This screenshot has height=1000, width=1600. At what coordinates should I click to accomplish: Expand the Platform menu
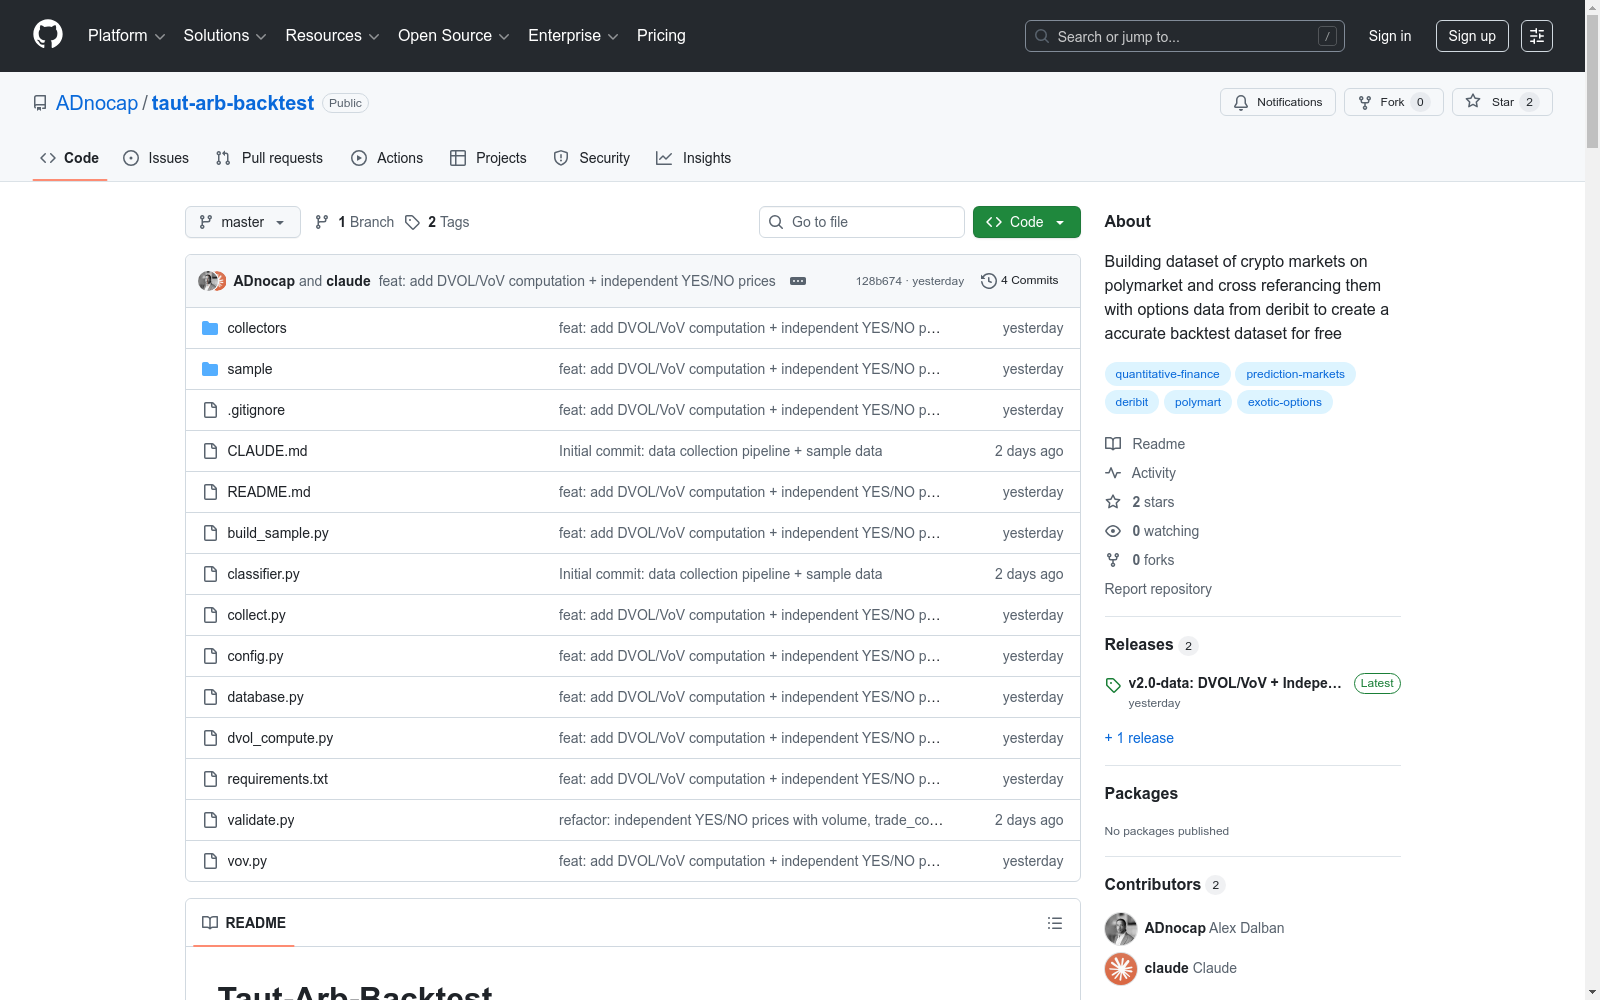pos(127,36)
